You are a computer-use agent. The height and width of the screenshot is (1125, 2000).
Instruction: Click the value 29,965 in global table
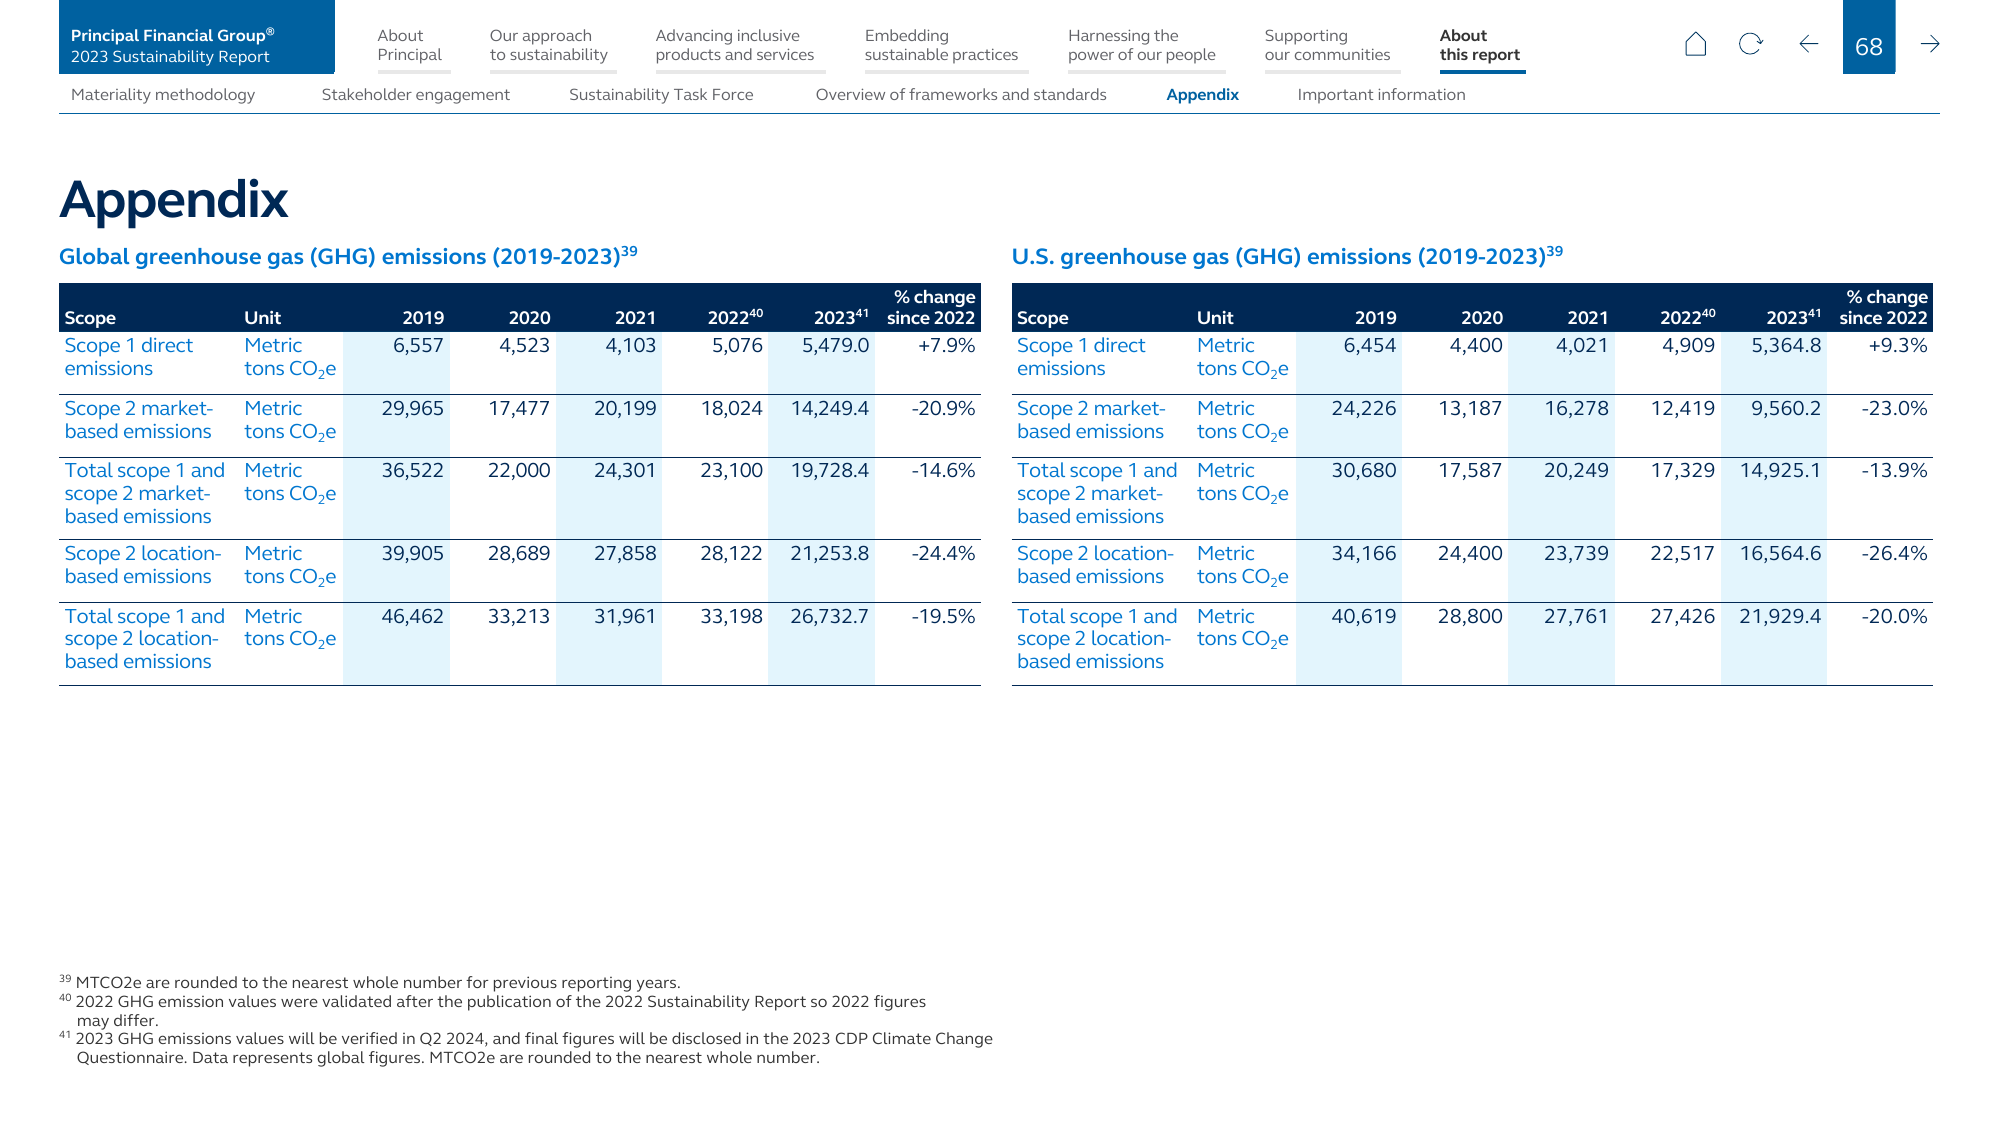pos(412,409)
